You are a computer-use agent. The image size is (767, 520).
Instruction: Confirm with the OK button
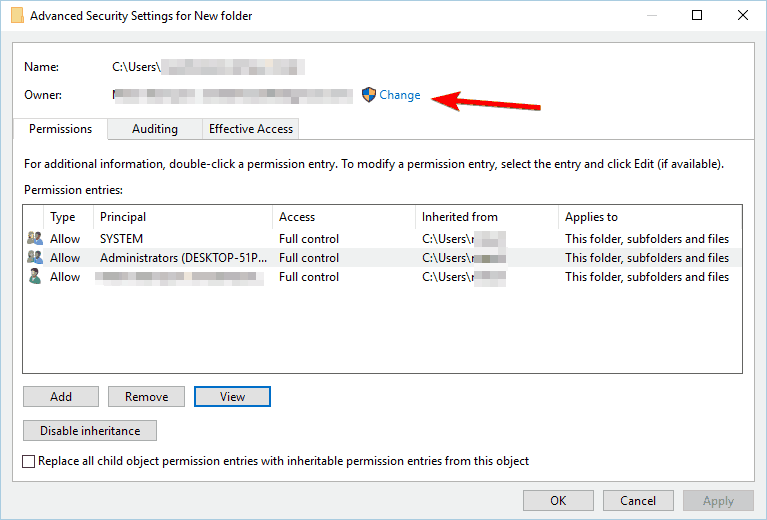pos(558,500)
